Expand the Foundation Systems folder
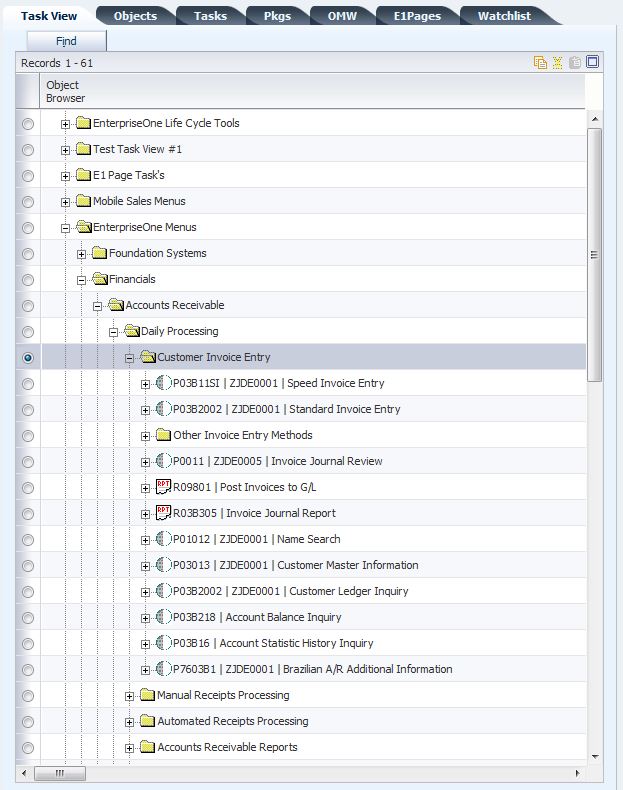 tap(82, 254)
